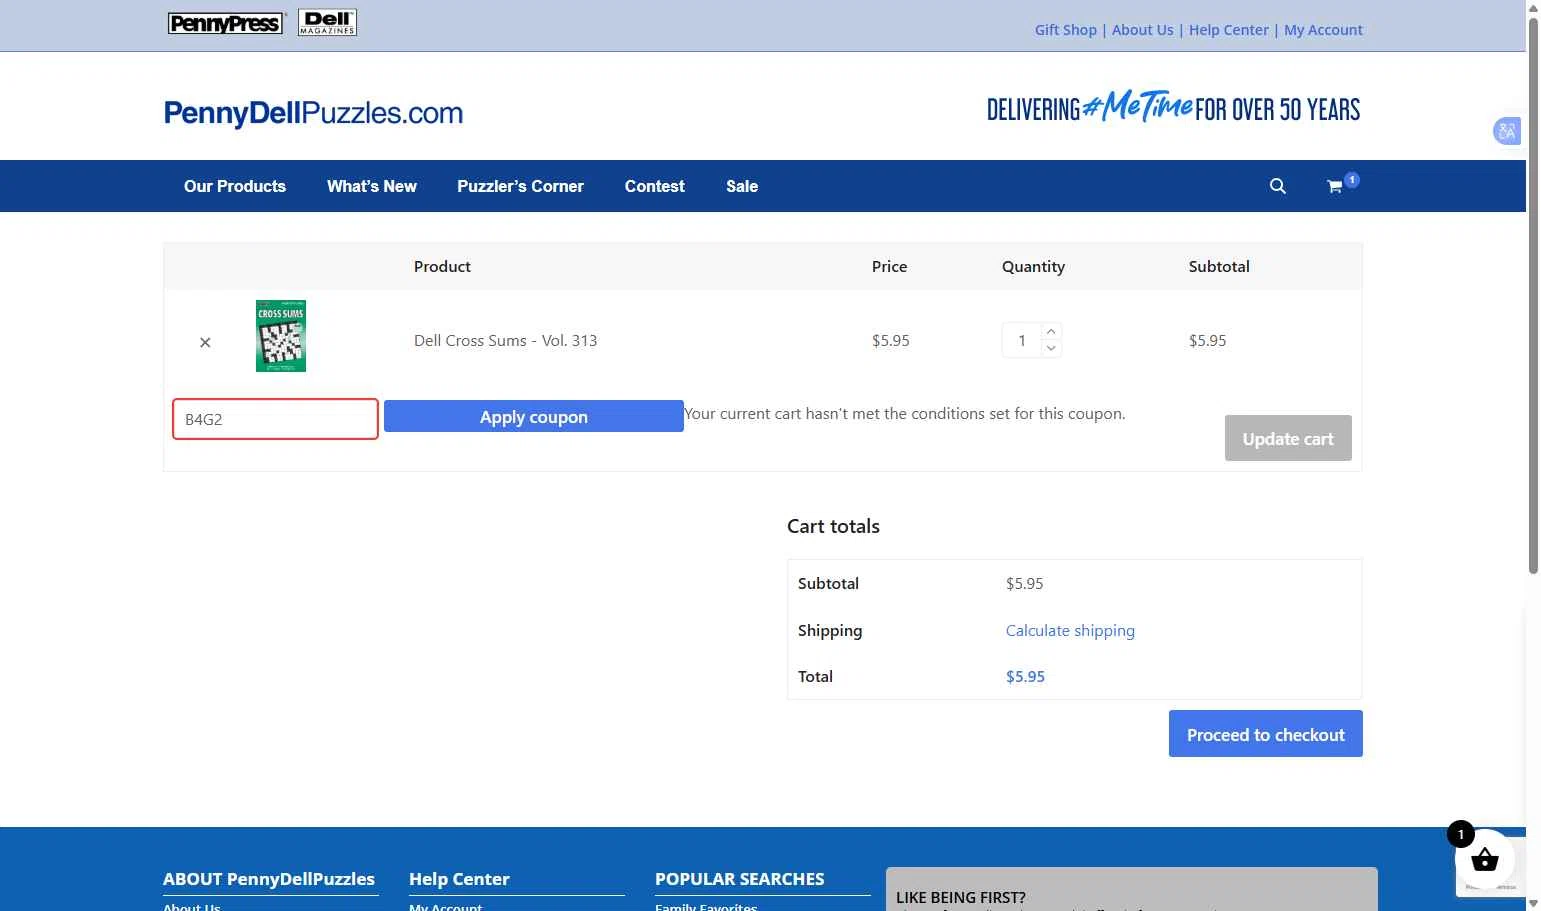Go to the Contest page
Viewport: 1541px width, 911px height.
click(655, 186)
